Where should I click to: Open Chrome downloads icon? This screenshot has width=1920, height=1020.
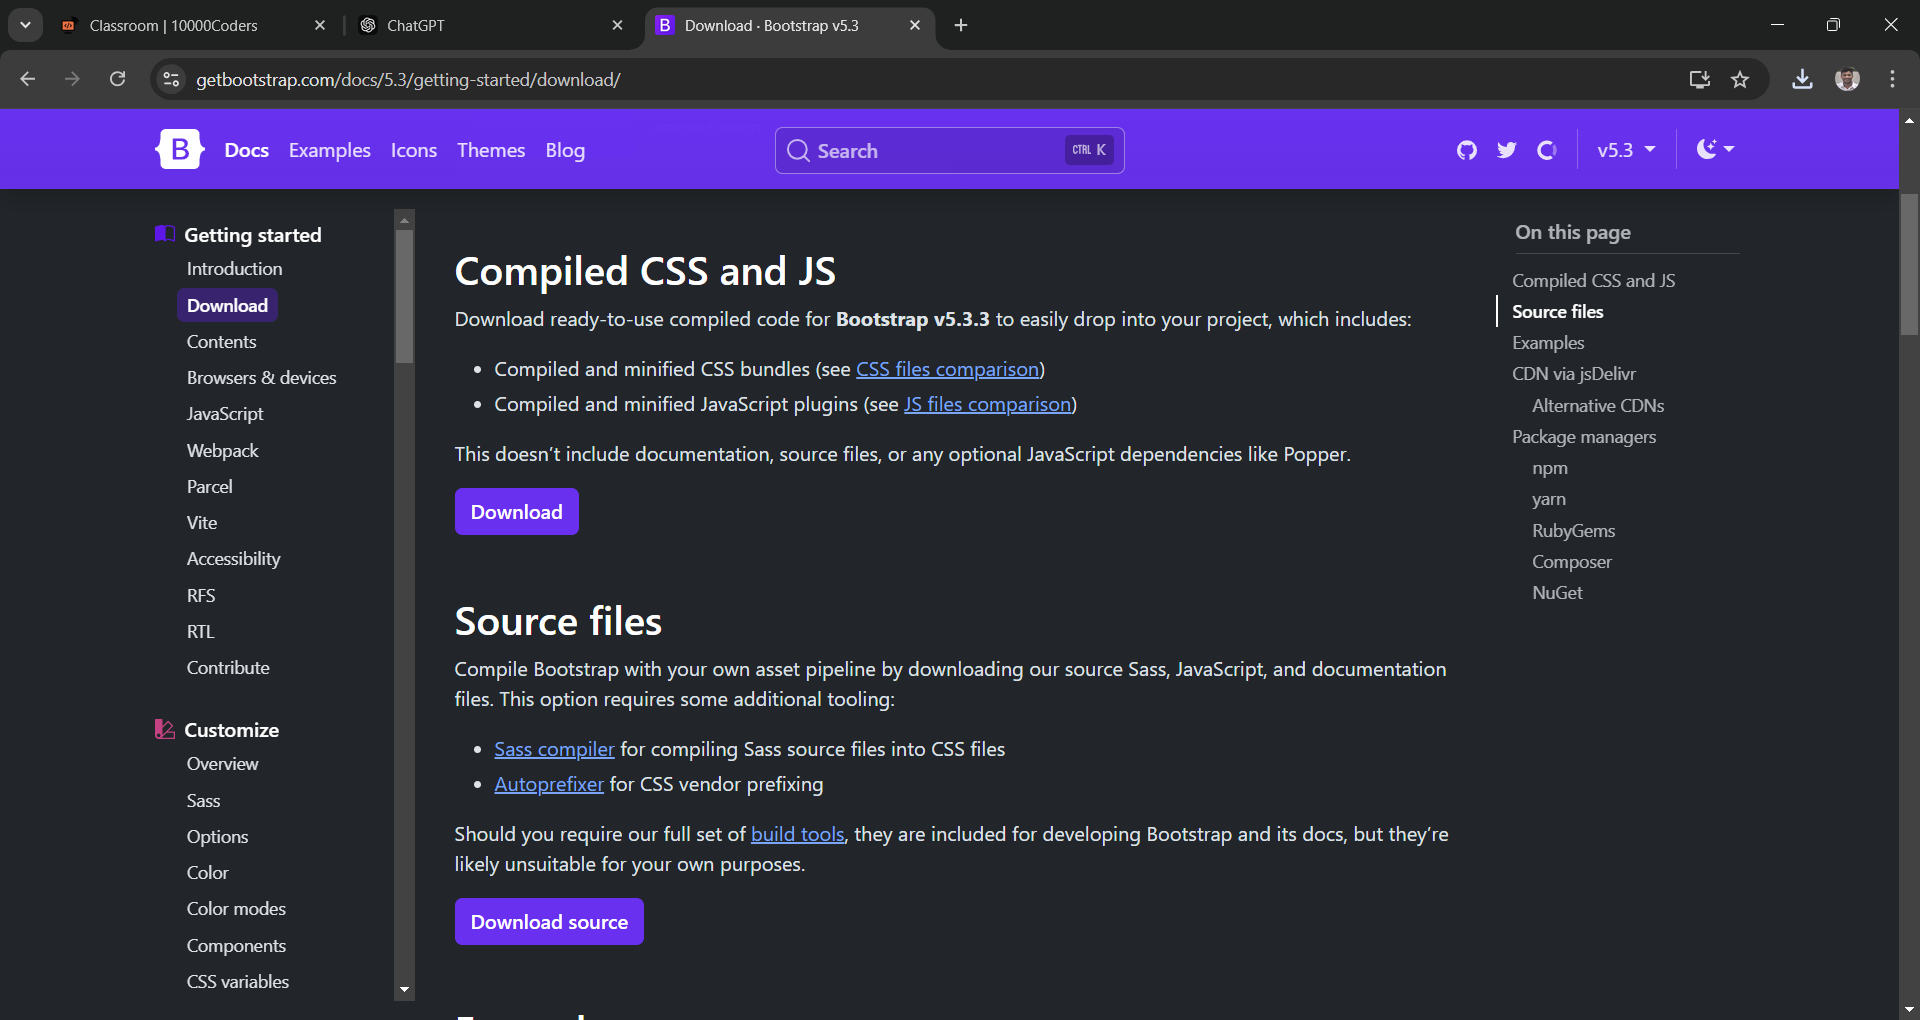[1802, 80]
